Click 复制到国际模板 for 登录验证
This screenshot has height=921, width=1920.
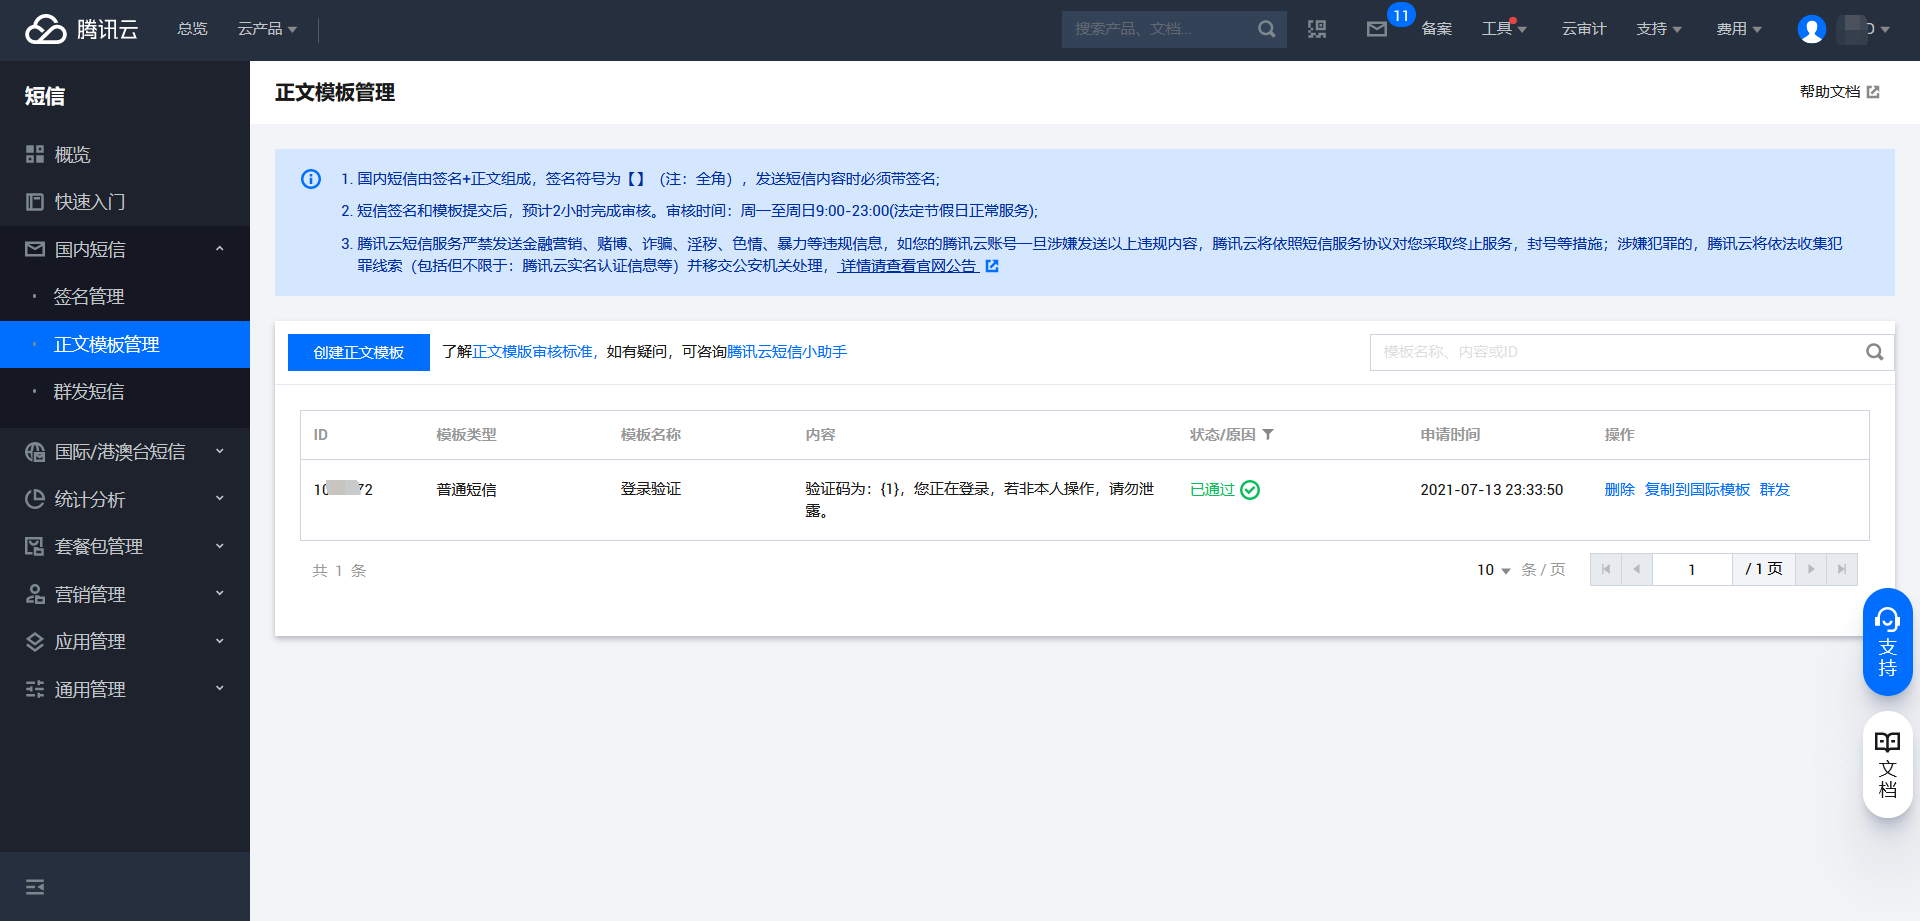[x=1697, y=490]
